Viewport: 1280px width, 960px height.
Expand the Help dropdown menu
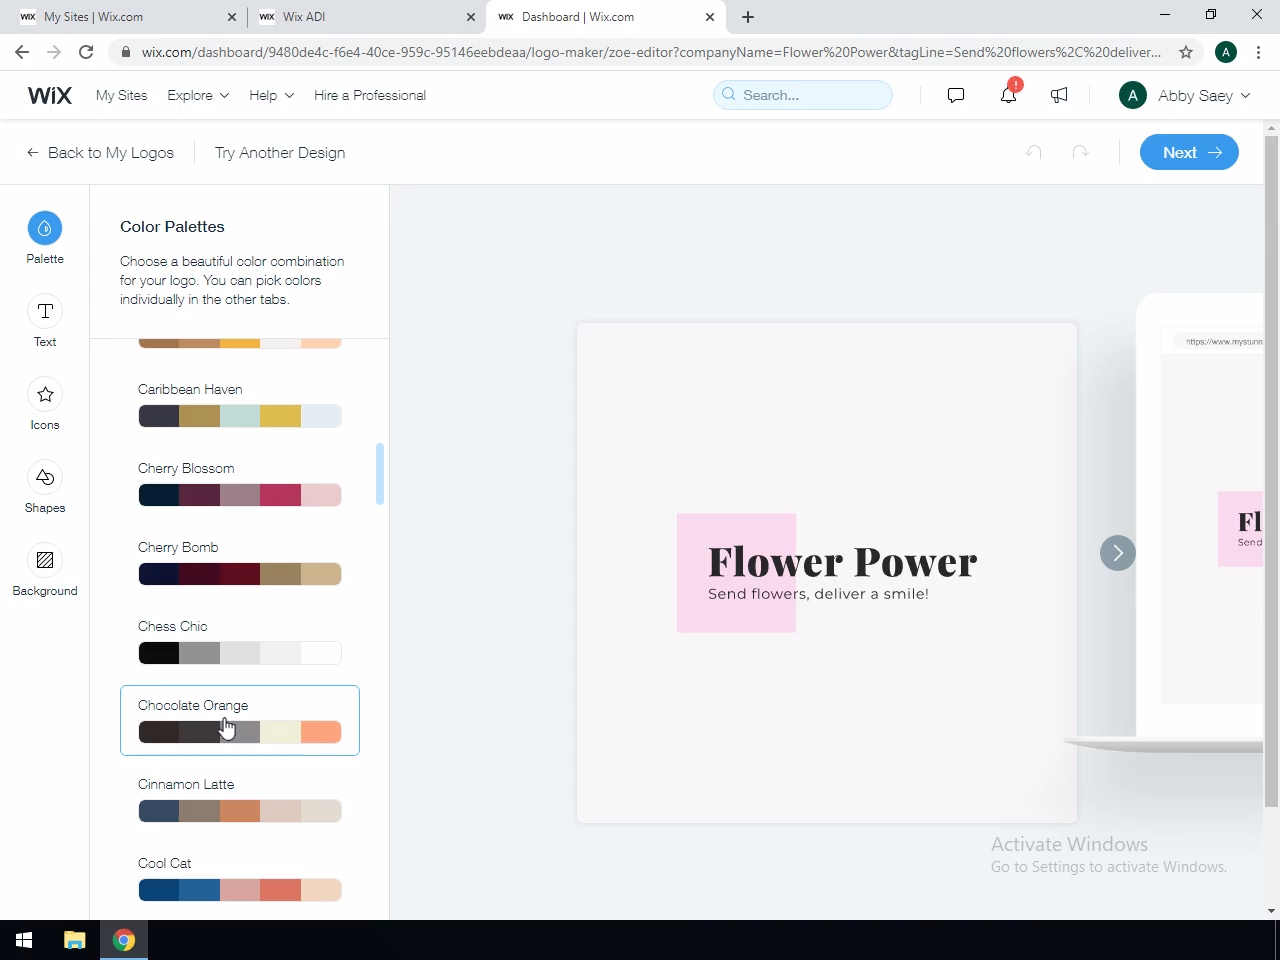coord(271,95)
